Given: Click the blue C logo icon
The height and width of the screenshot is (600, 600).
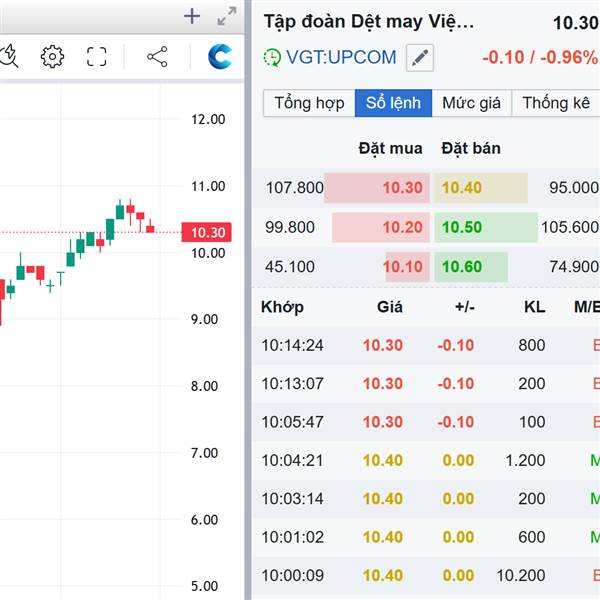Looking at the screenshot, I should (x=220, y=57).
